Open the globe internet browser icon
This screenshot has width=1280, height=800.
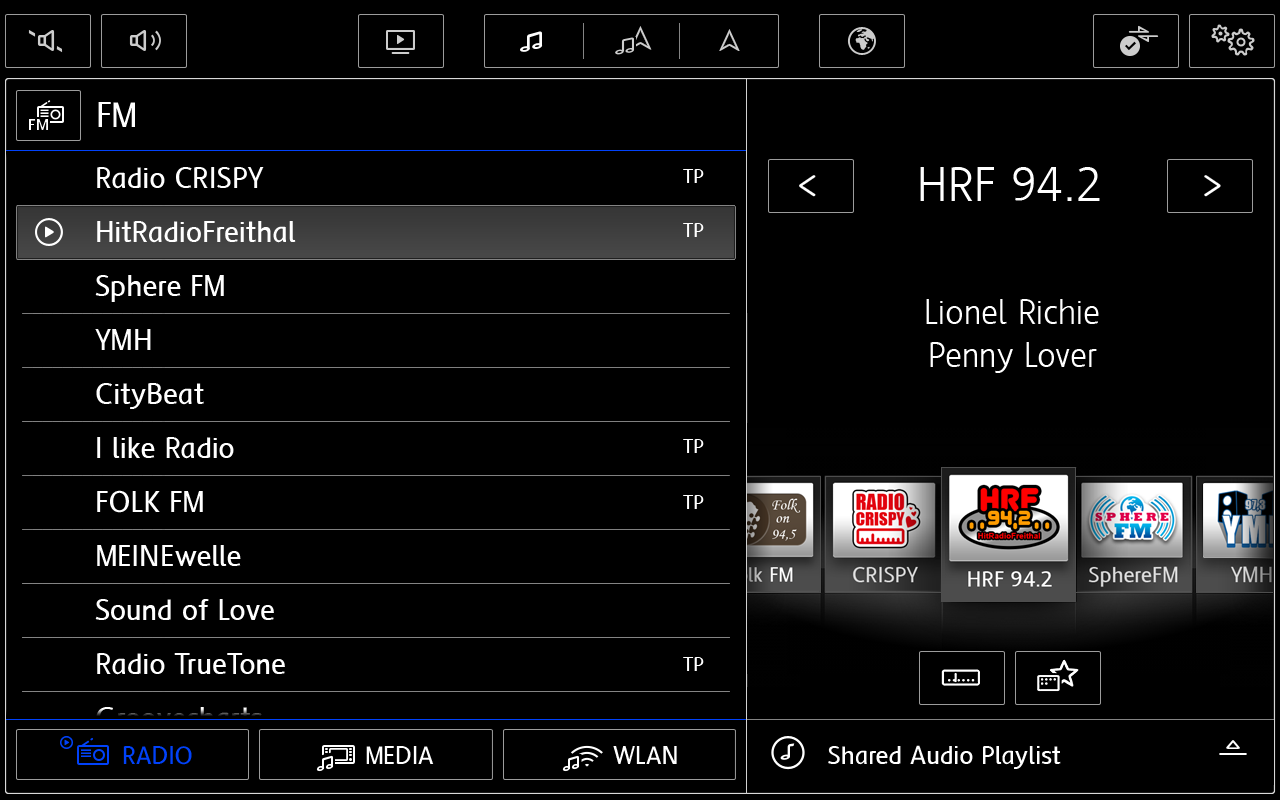pos(862,41)
